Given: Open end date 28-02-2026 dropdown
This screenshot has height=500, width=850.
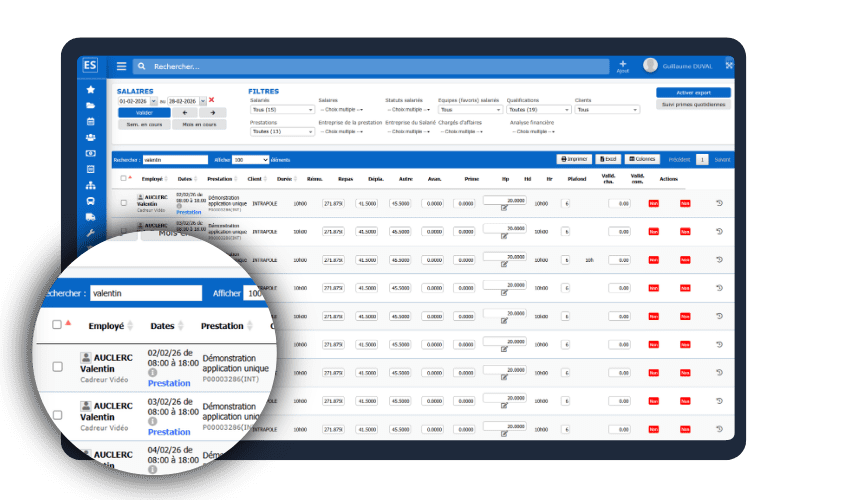Looking at the screenshot, I should pyautogui.click(x=203, y=101).
